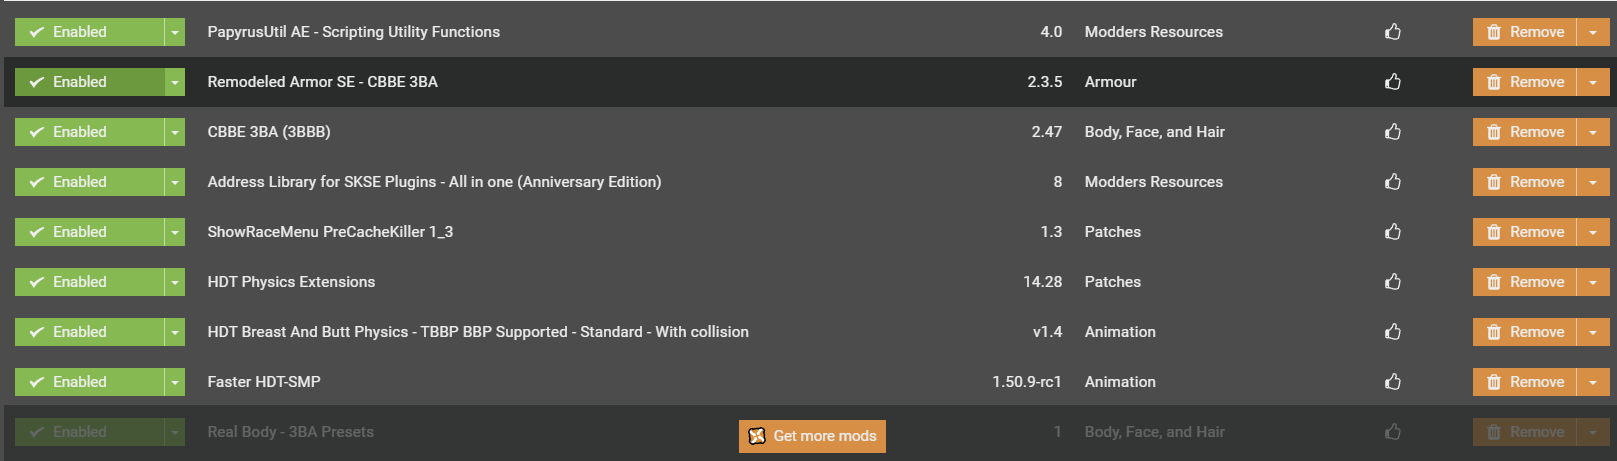1617x461 pixels.
Task: Endorse PapyrusUtil AE with thumbs-up icon
Action: click(x=1393, y=32)
